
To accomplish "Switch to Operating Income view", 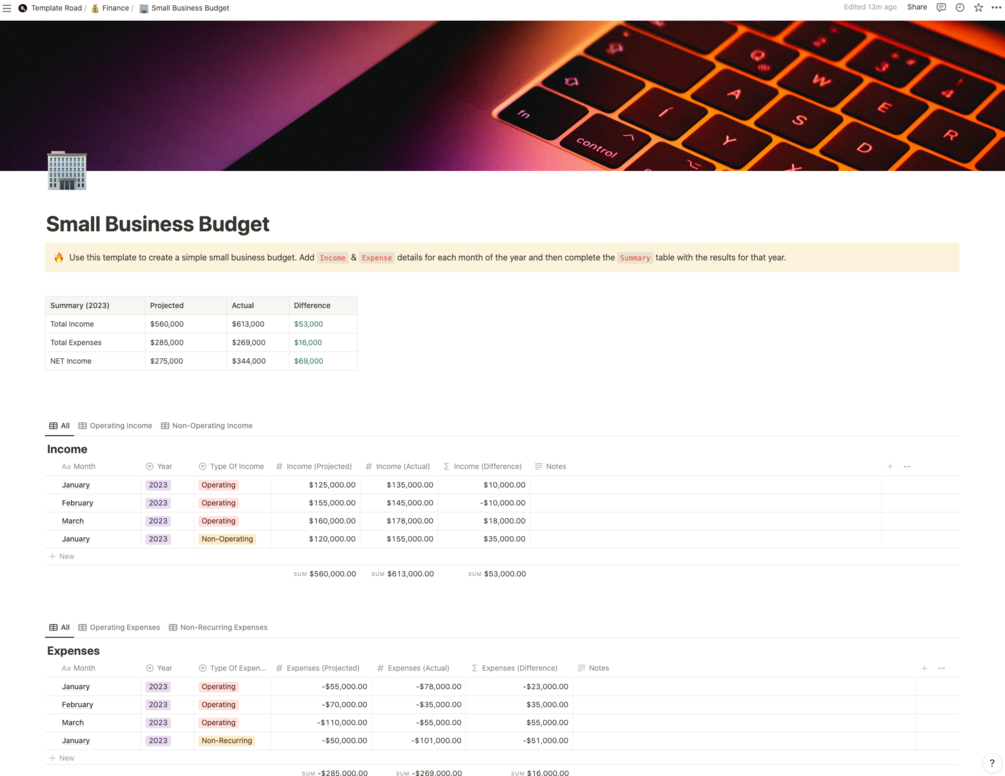I will 115,425.
